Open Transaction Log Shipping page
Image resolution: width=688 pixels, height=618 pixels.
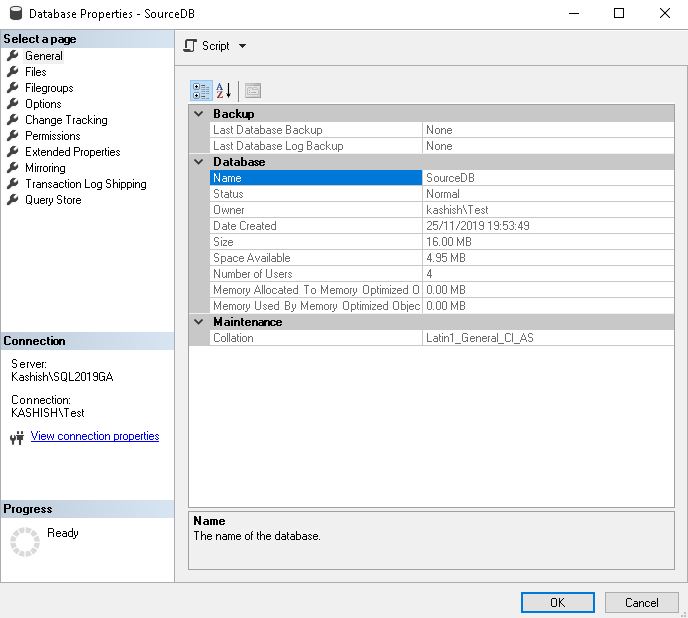tap(85, 184)
